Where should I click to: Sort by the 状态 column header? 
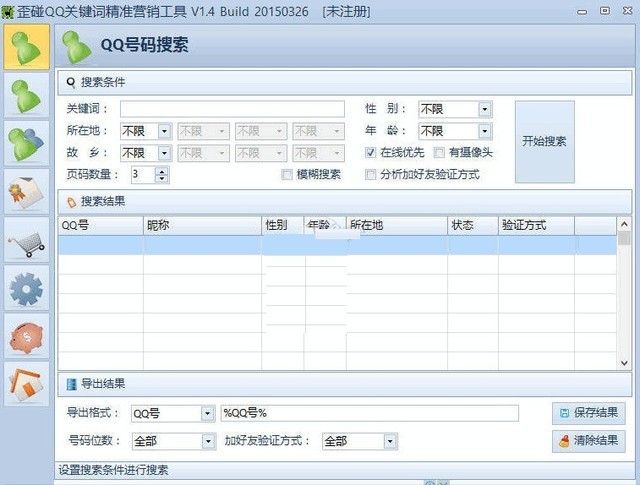tap(473, 225)
